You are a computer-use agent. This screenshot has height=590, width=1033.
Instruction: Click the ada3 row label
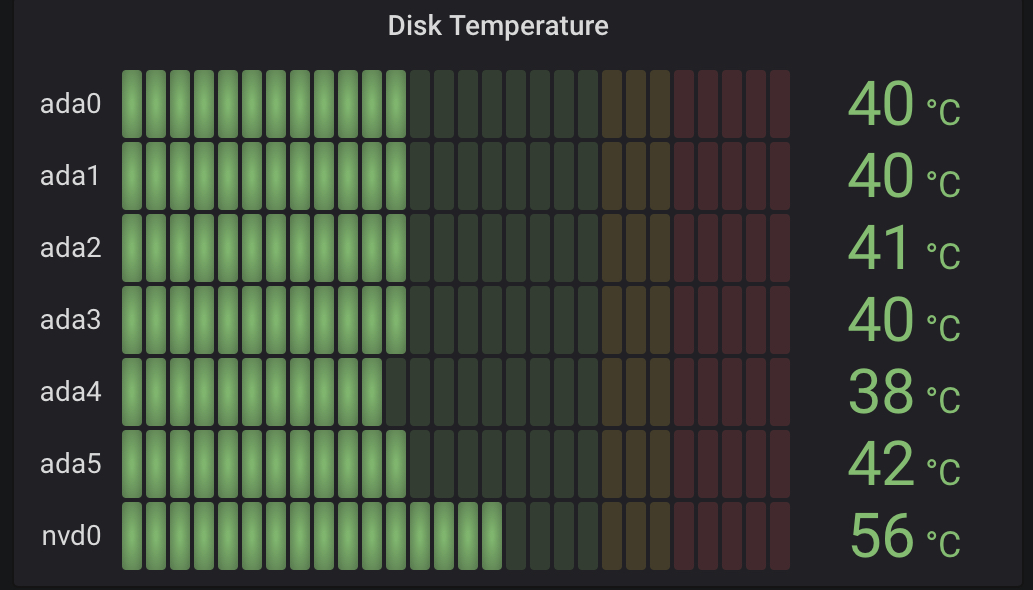[70, 319]
